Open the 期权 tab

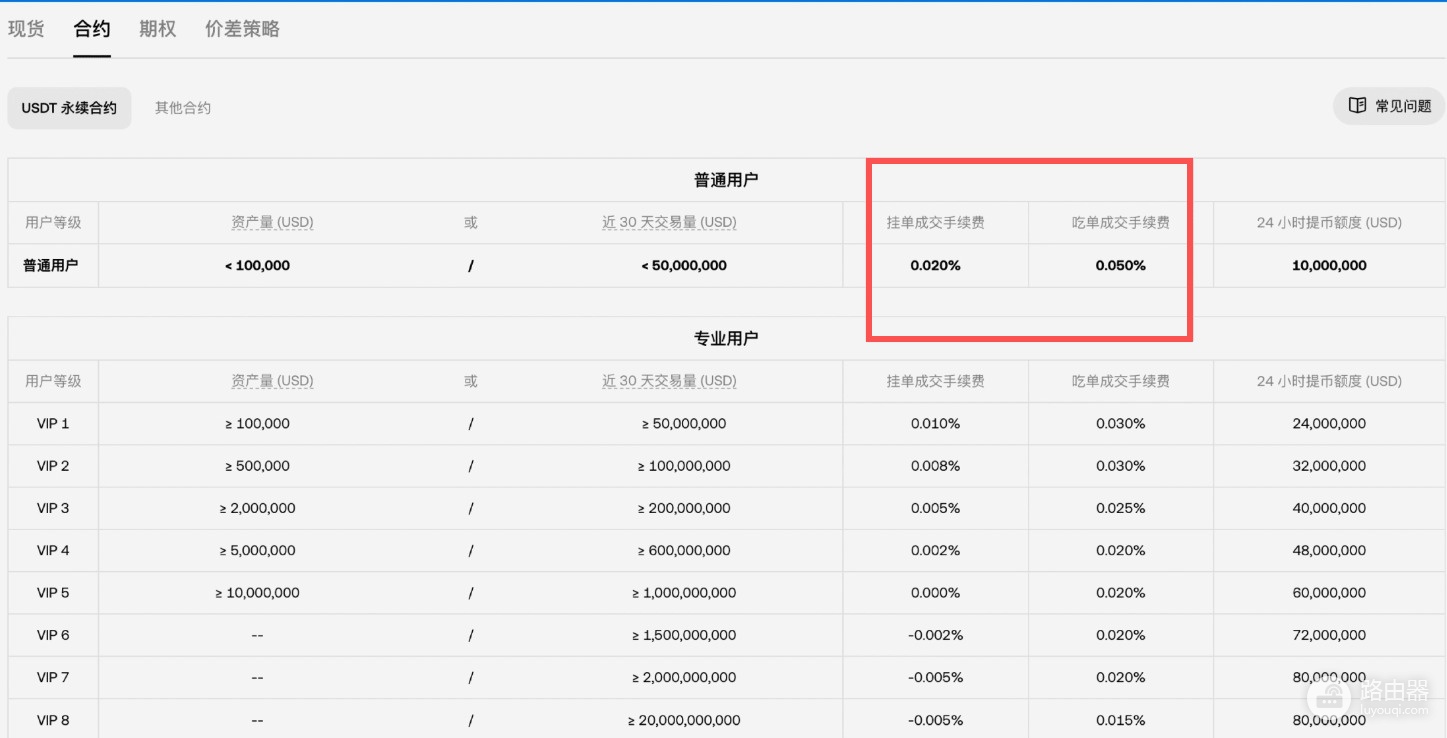[x=158, y=29]
